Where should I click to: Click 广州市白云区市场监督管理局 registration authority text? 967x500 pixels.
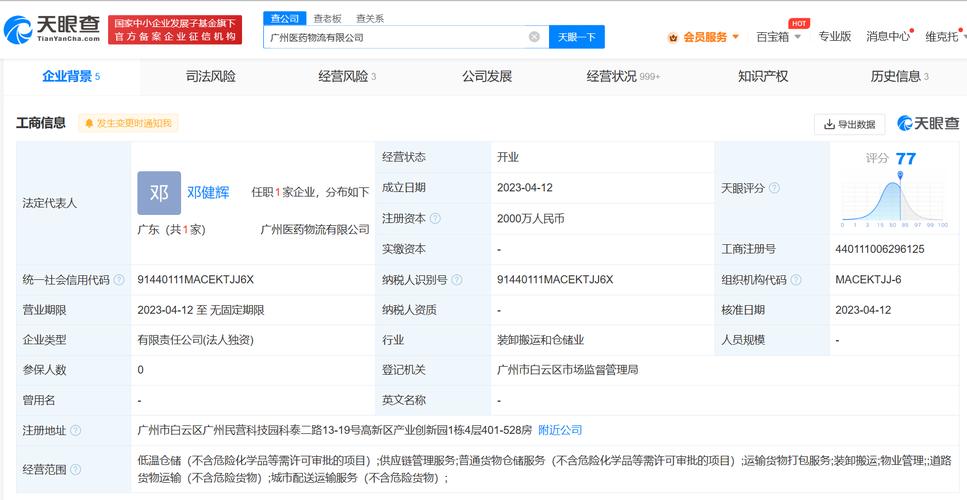(567, 370)
